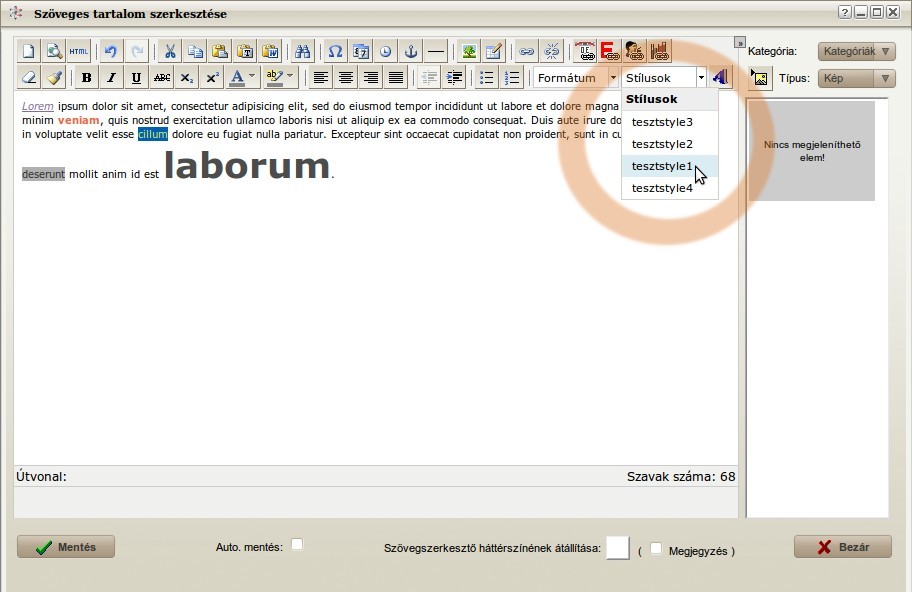Click the HTML source edit icon
The image size is (912, 592).
coord(79,51)
